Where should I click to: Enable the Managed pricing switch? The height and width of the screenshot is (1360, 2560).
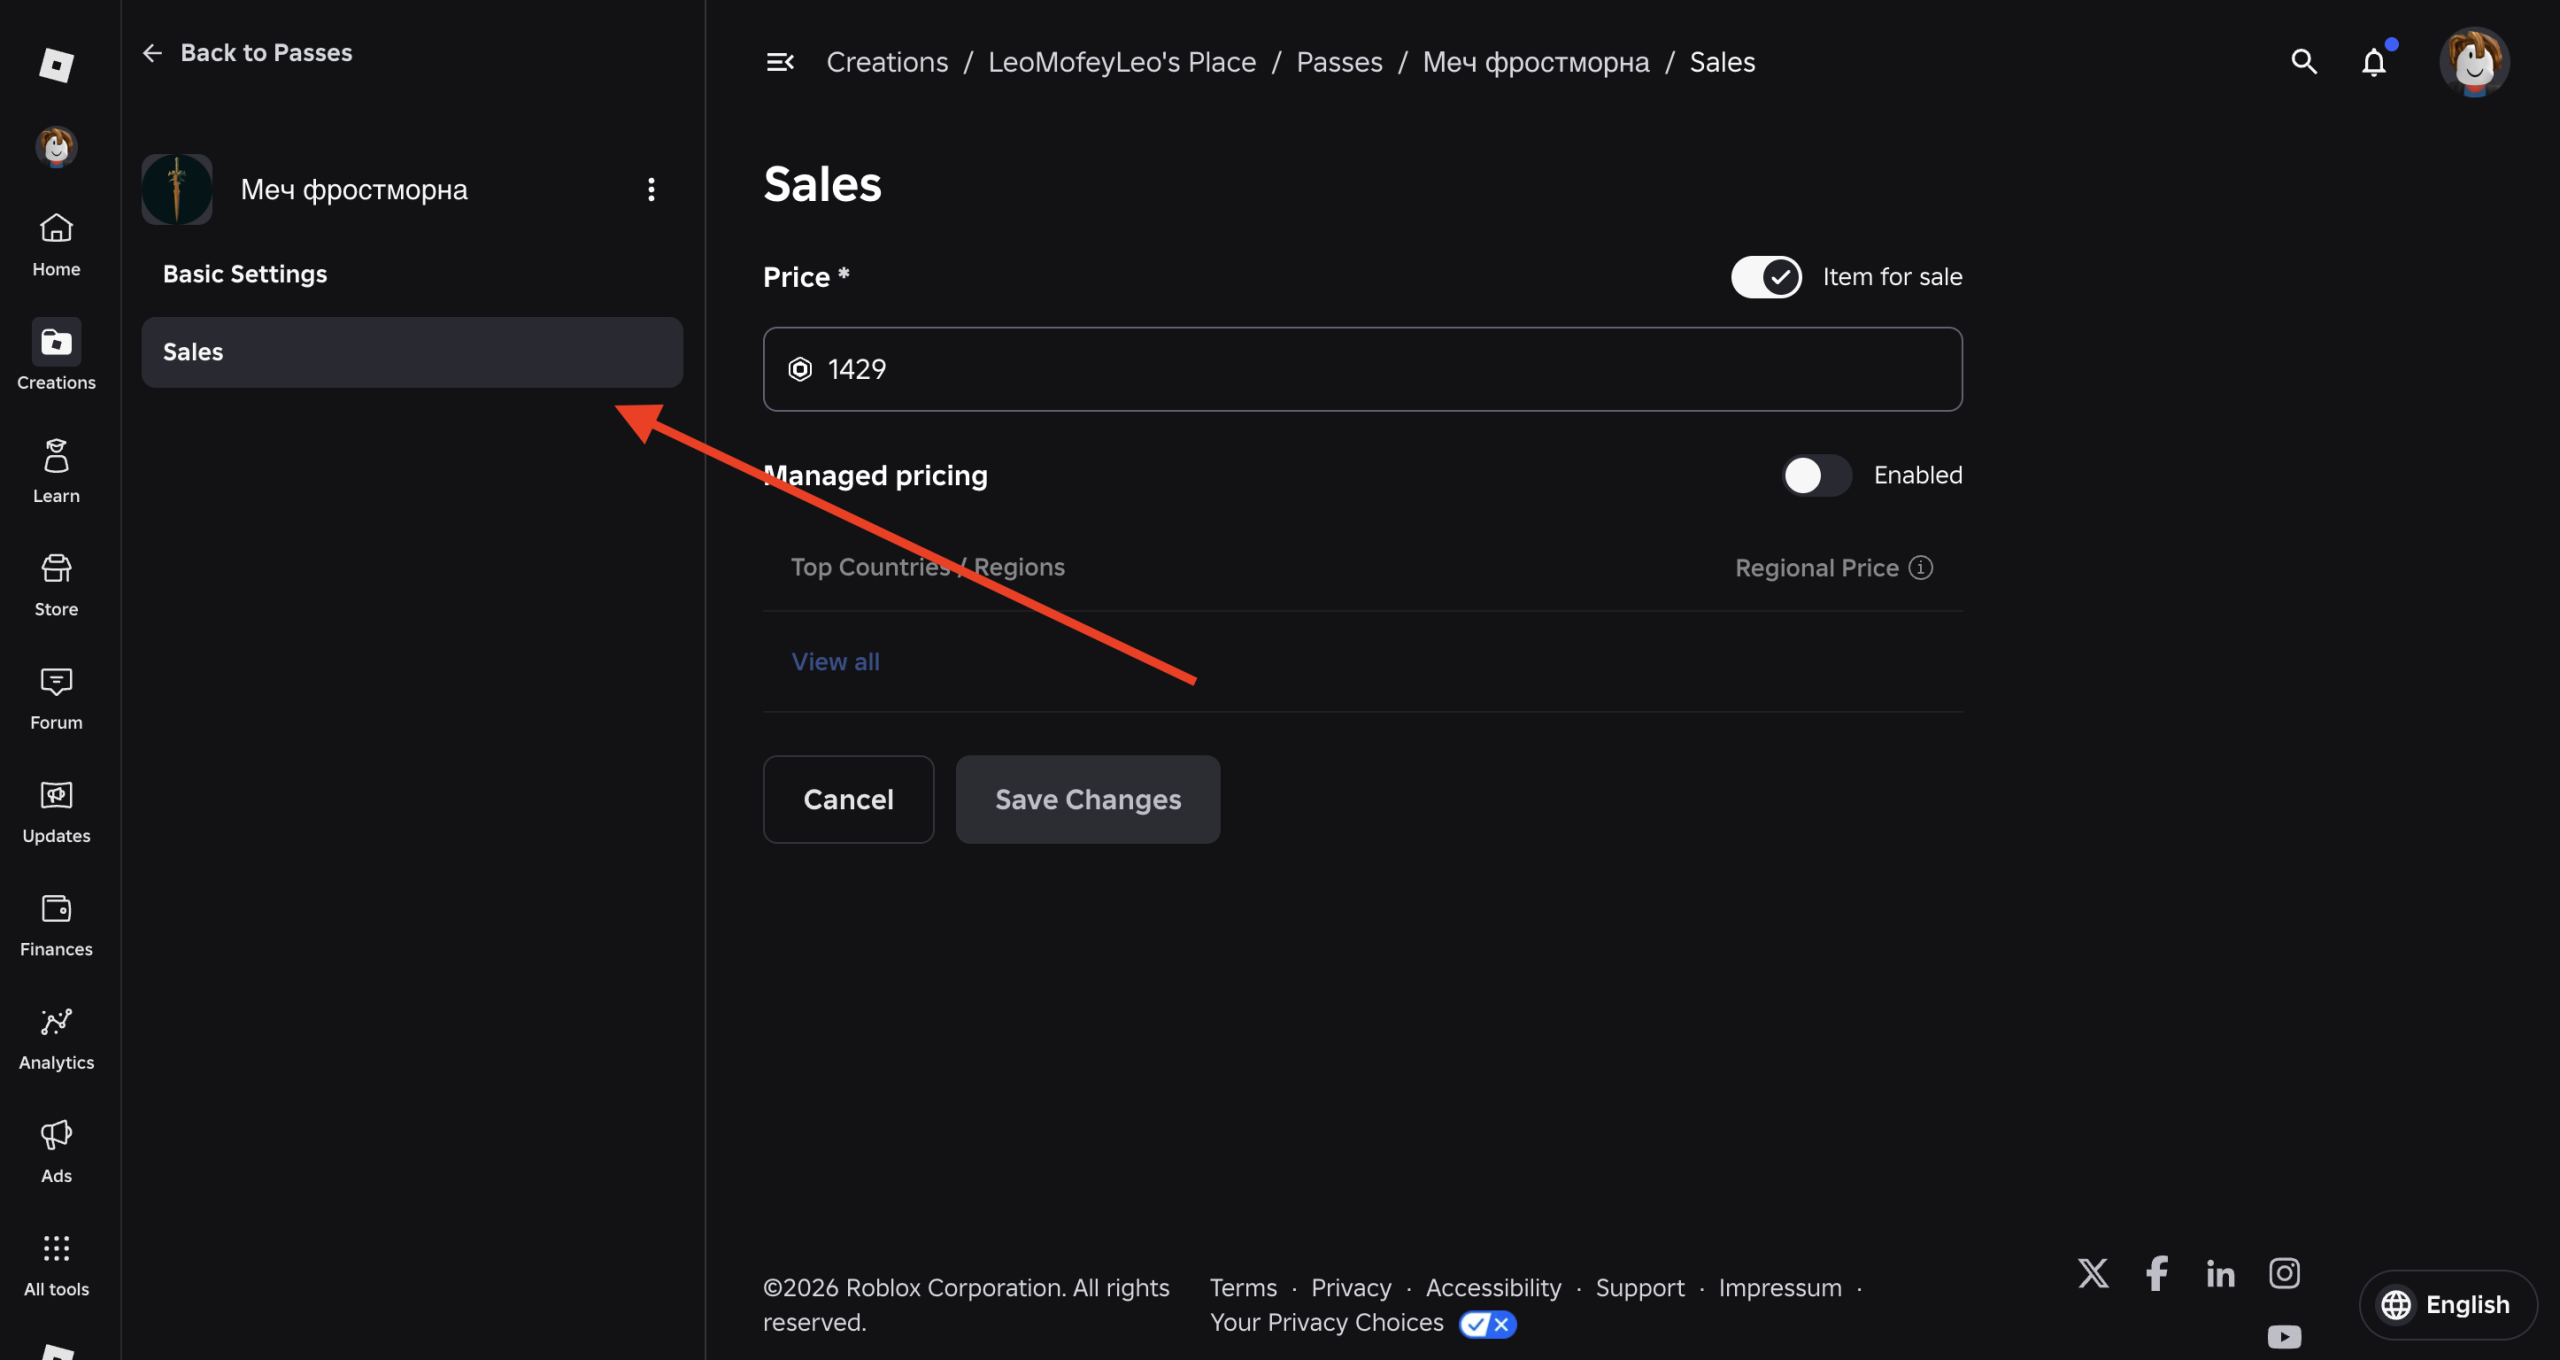point(1816,475)
